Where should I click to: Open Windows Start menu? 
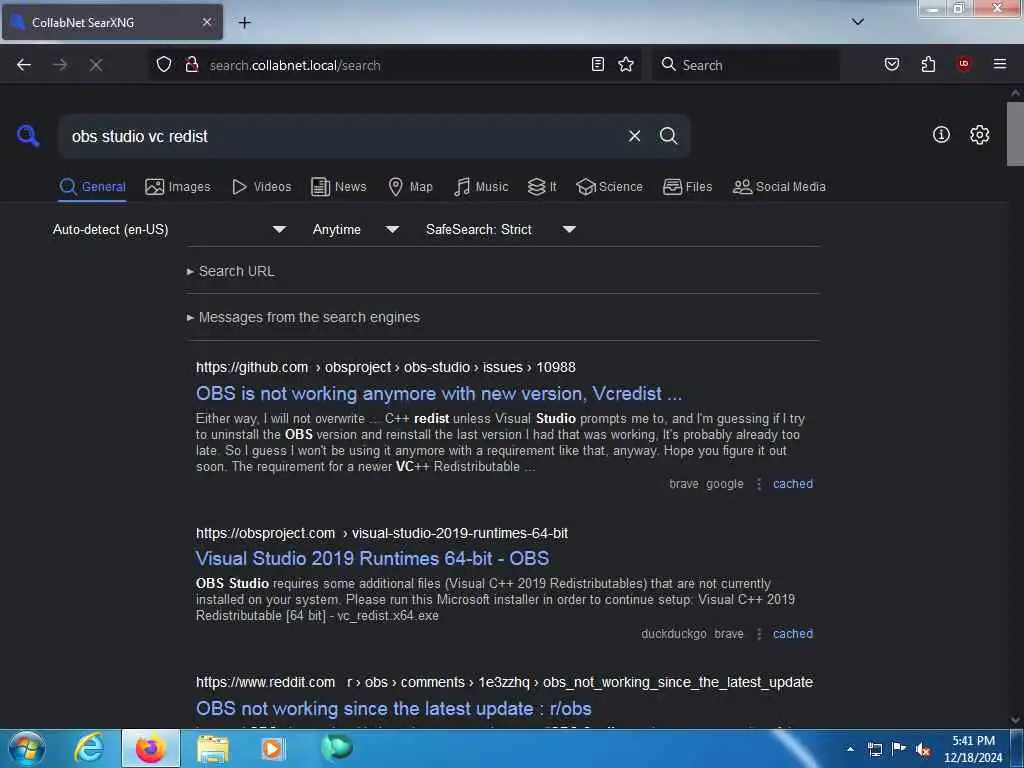[x=27, y=748]
